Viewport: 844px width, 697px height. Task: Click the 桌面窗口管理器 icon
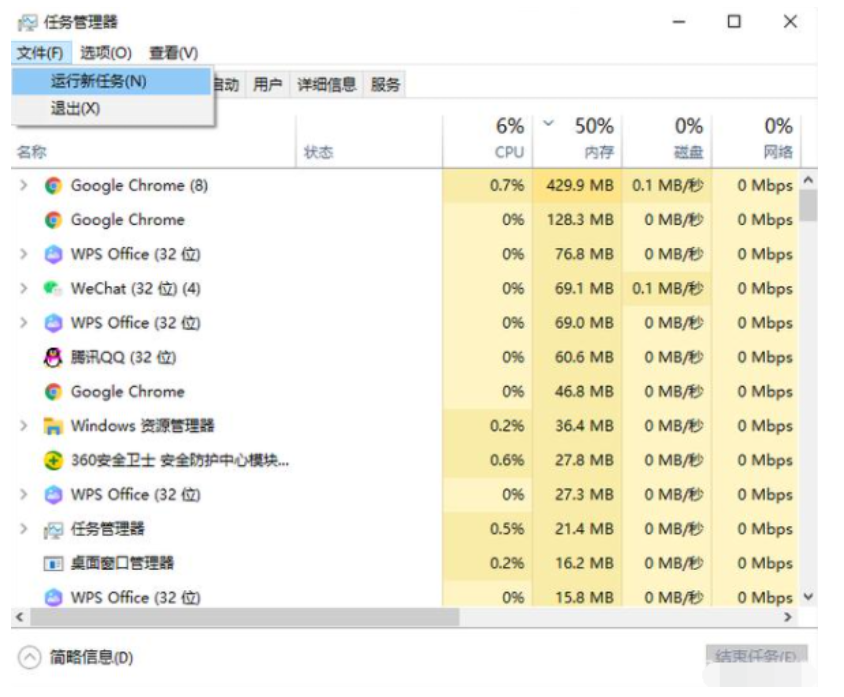click(x=53, y=564)
